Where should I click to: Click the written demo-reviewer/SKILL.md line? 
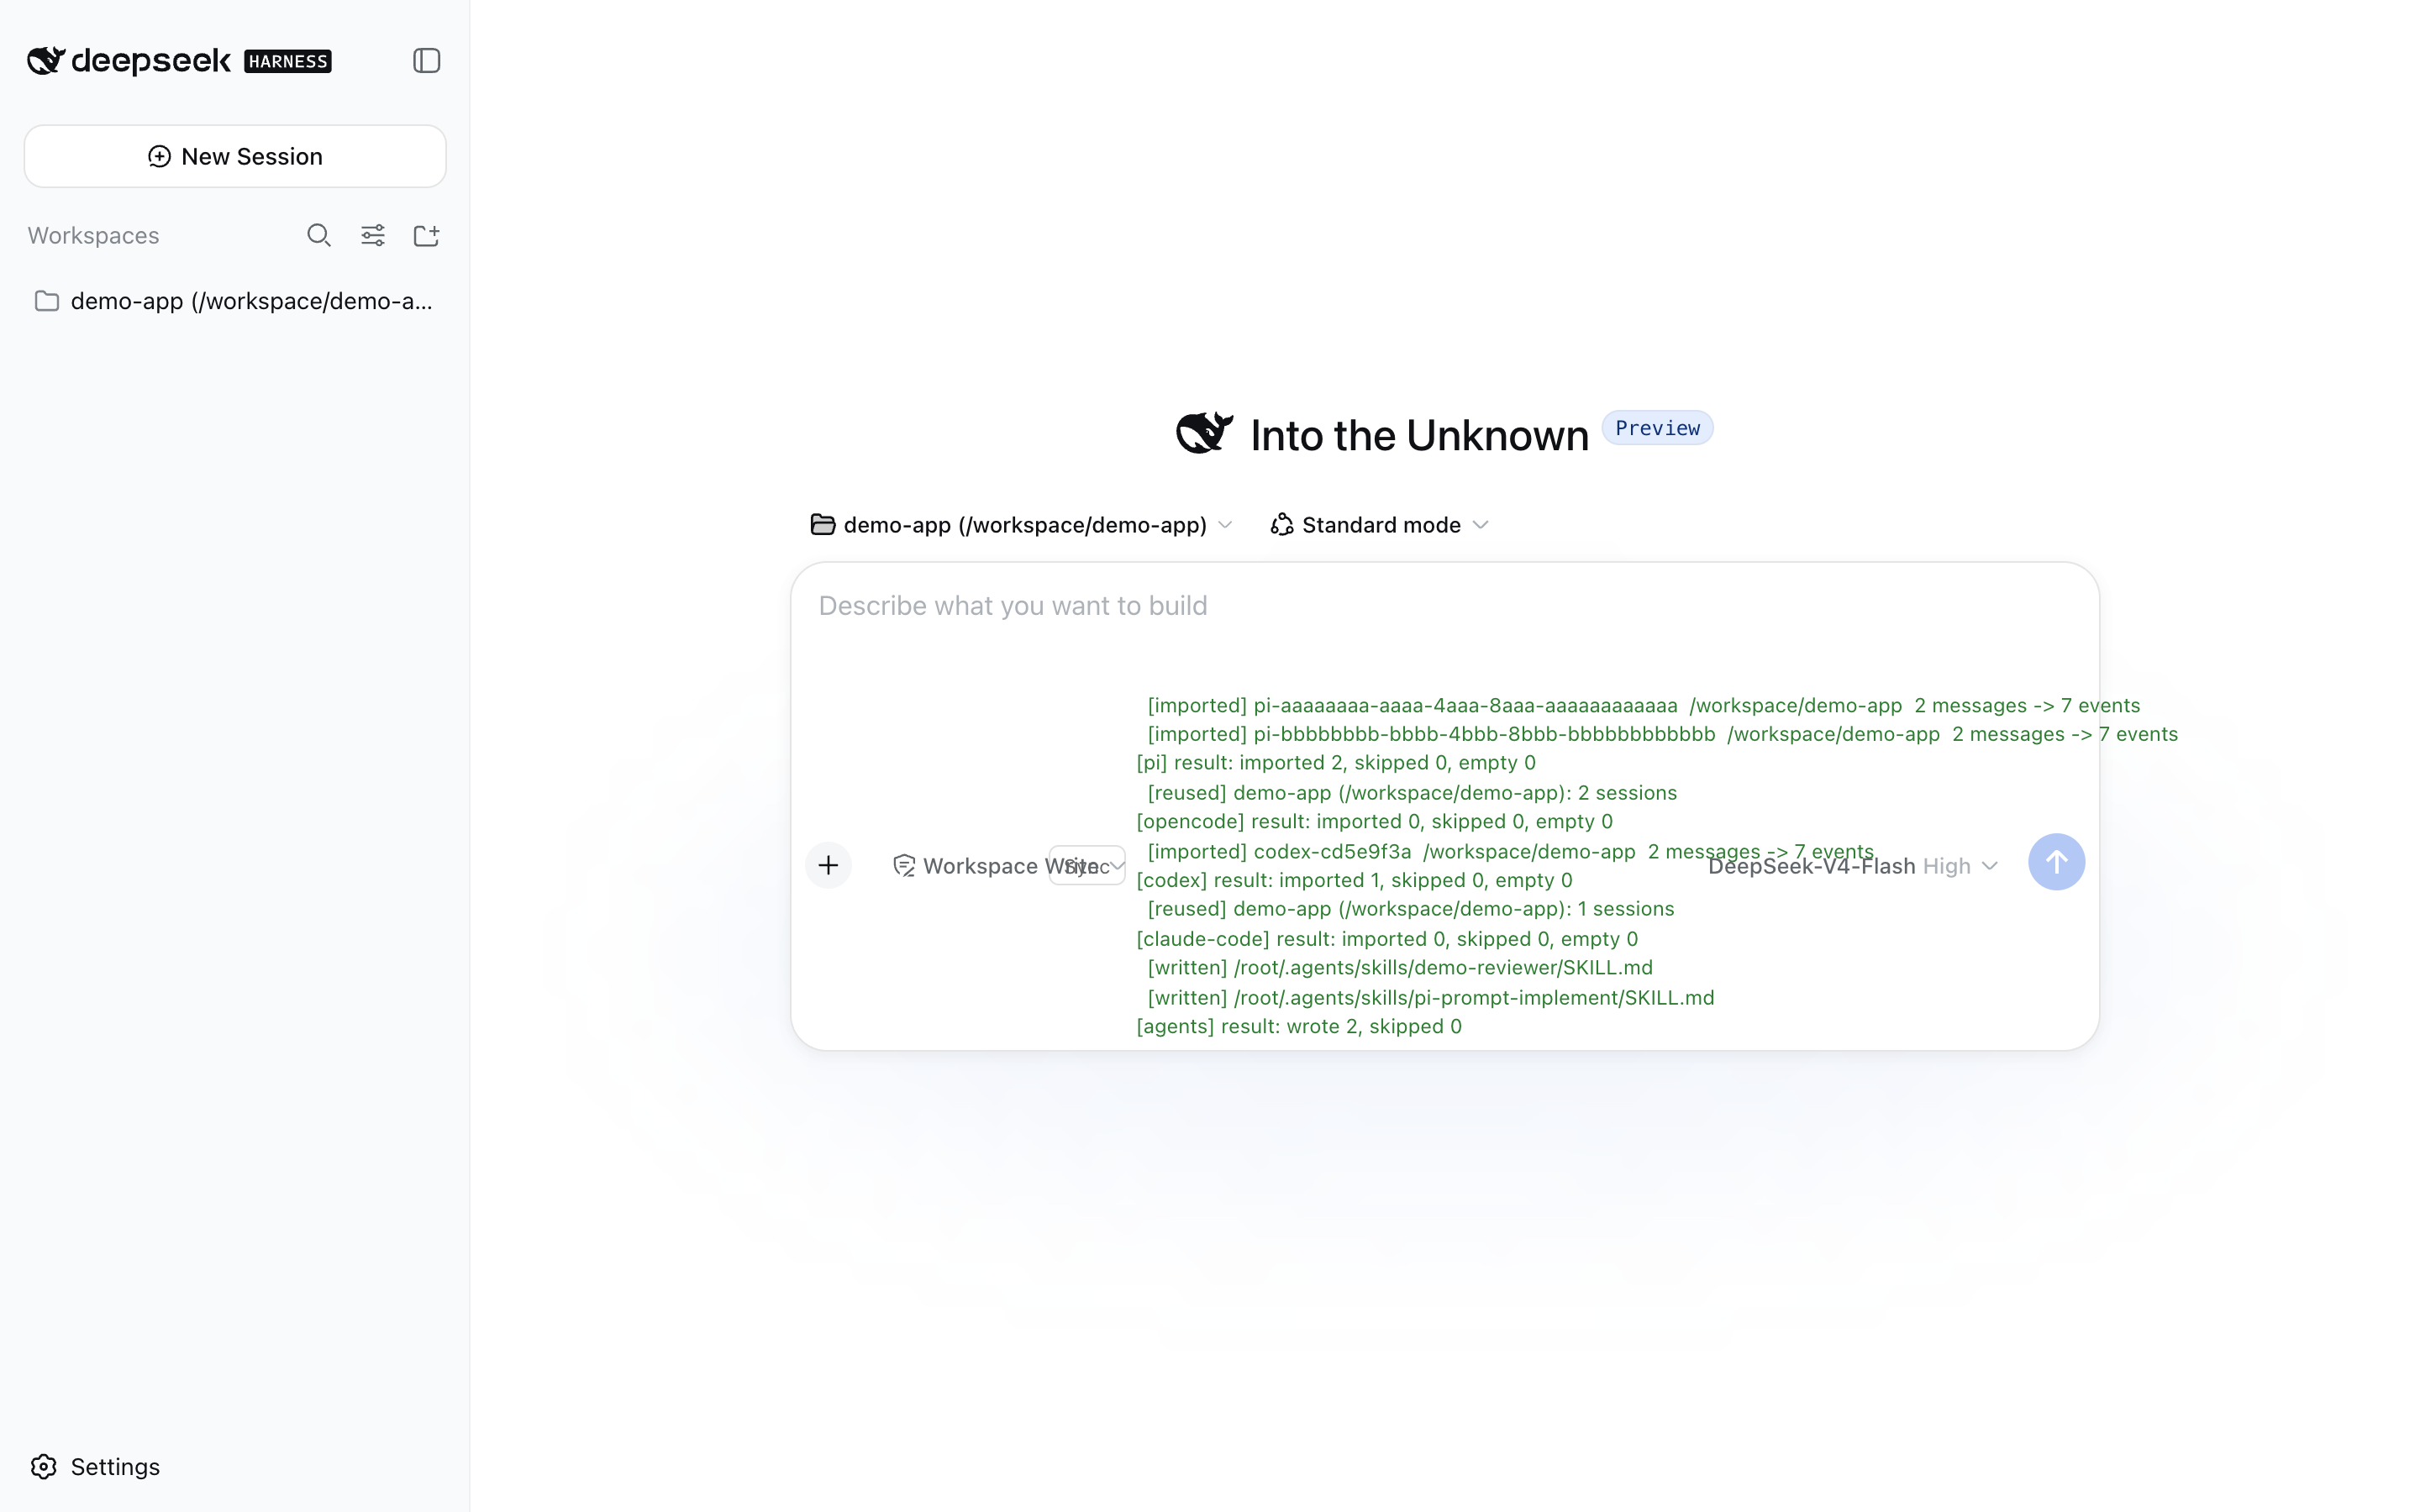(x=1400, y=968)
